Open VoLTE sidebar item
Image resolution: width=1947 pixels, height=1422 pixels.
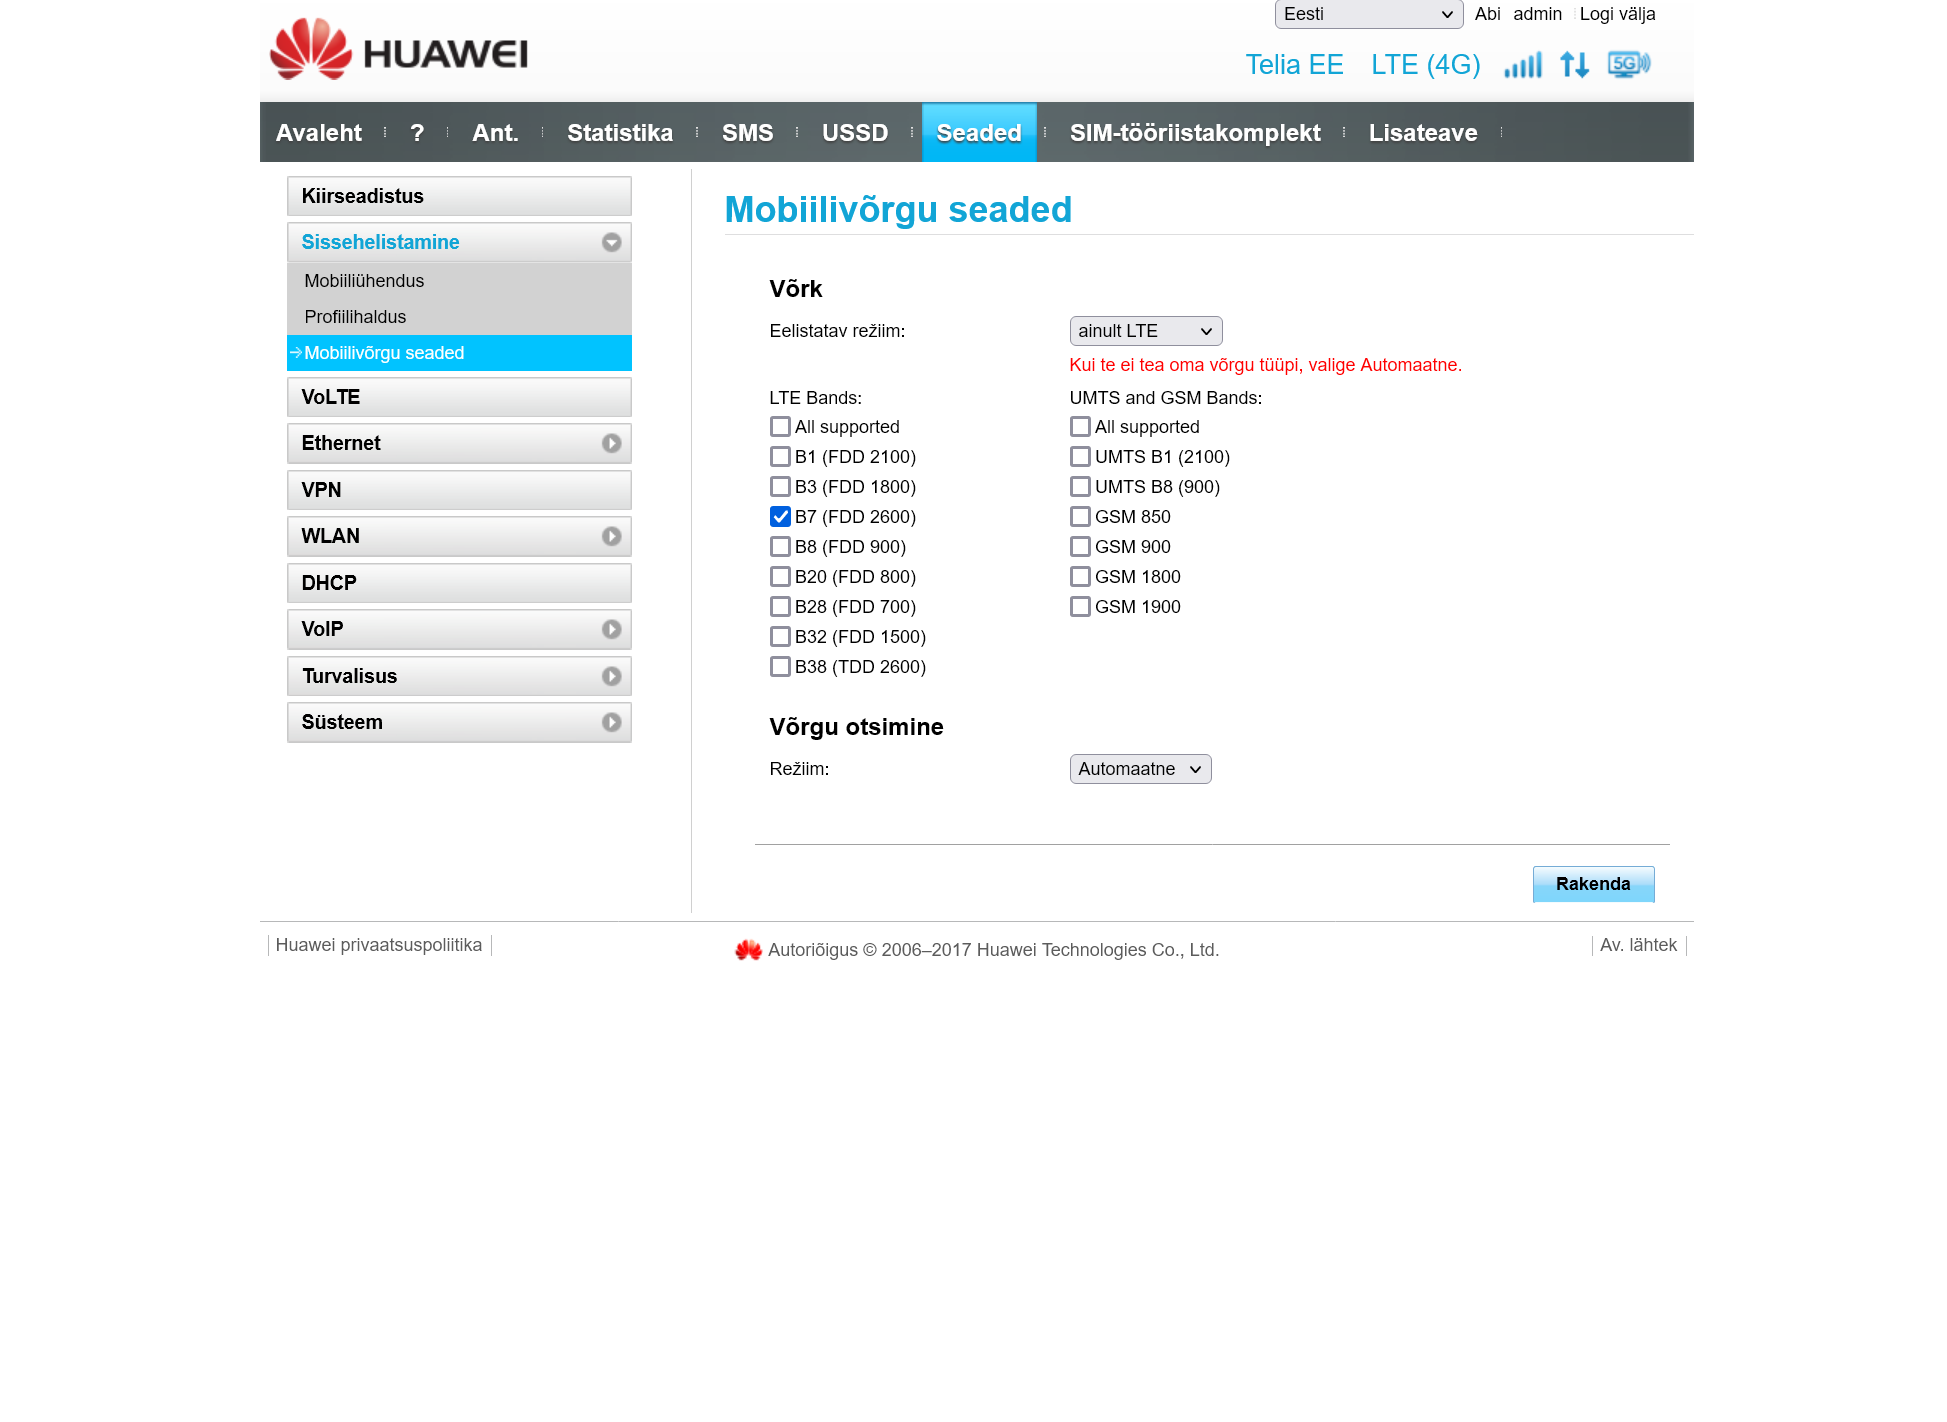point(459,397)
